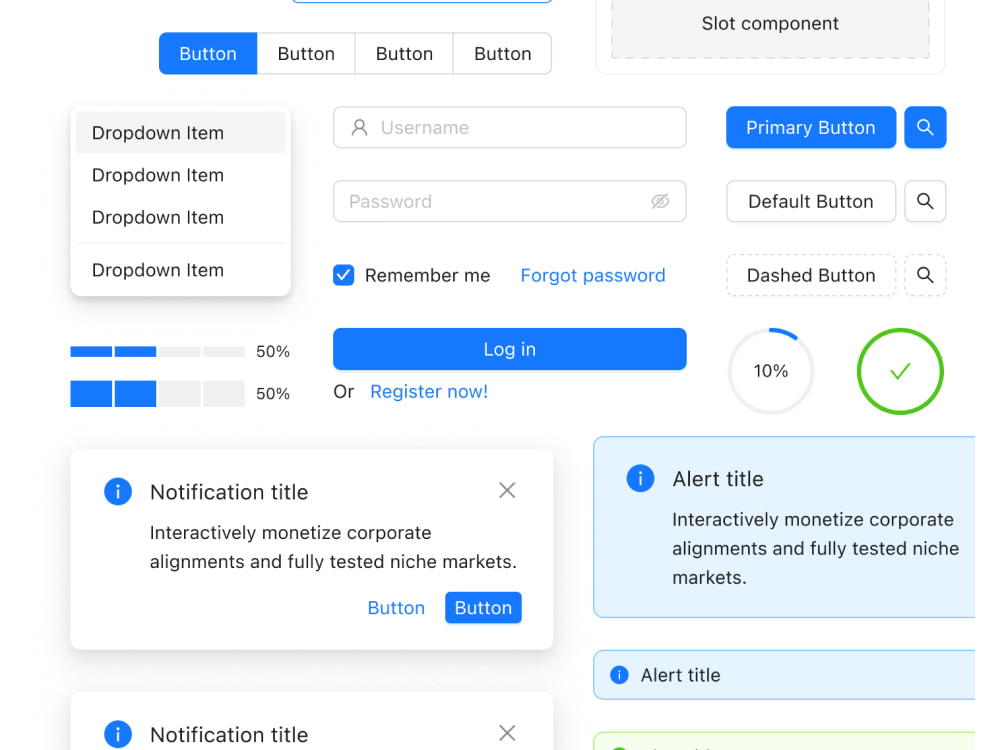Screen dimensions: 1000x750
Task: Open the Forgot password link
Action: coord(592,276)
